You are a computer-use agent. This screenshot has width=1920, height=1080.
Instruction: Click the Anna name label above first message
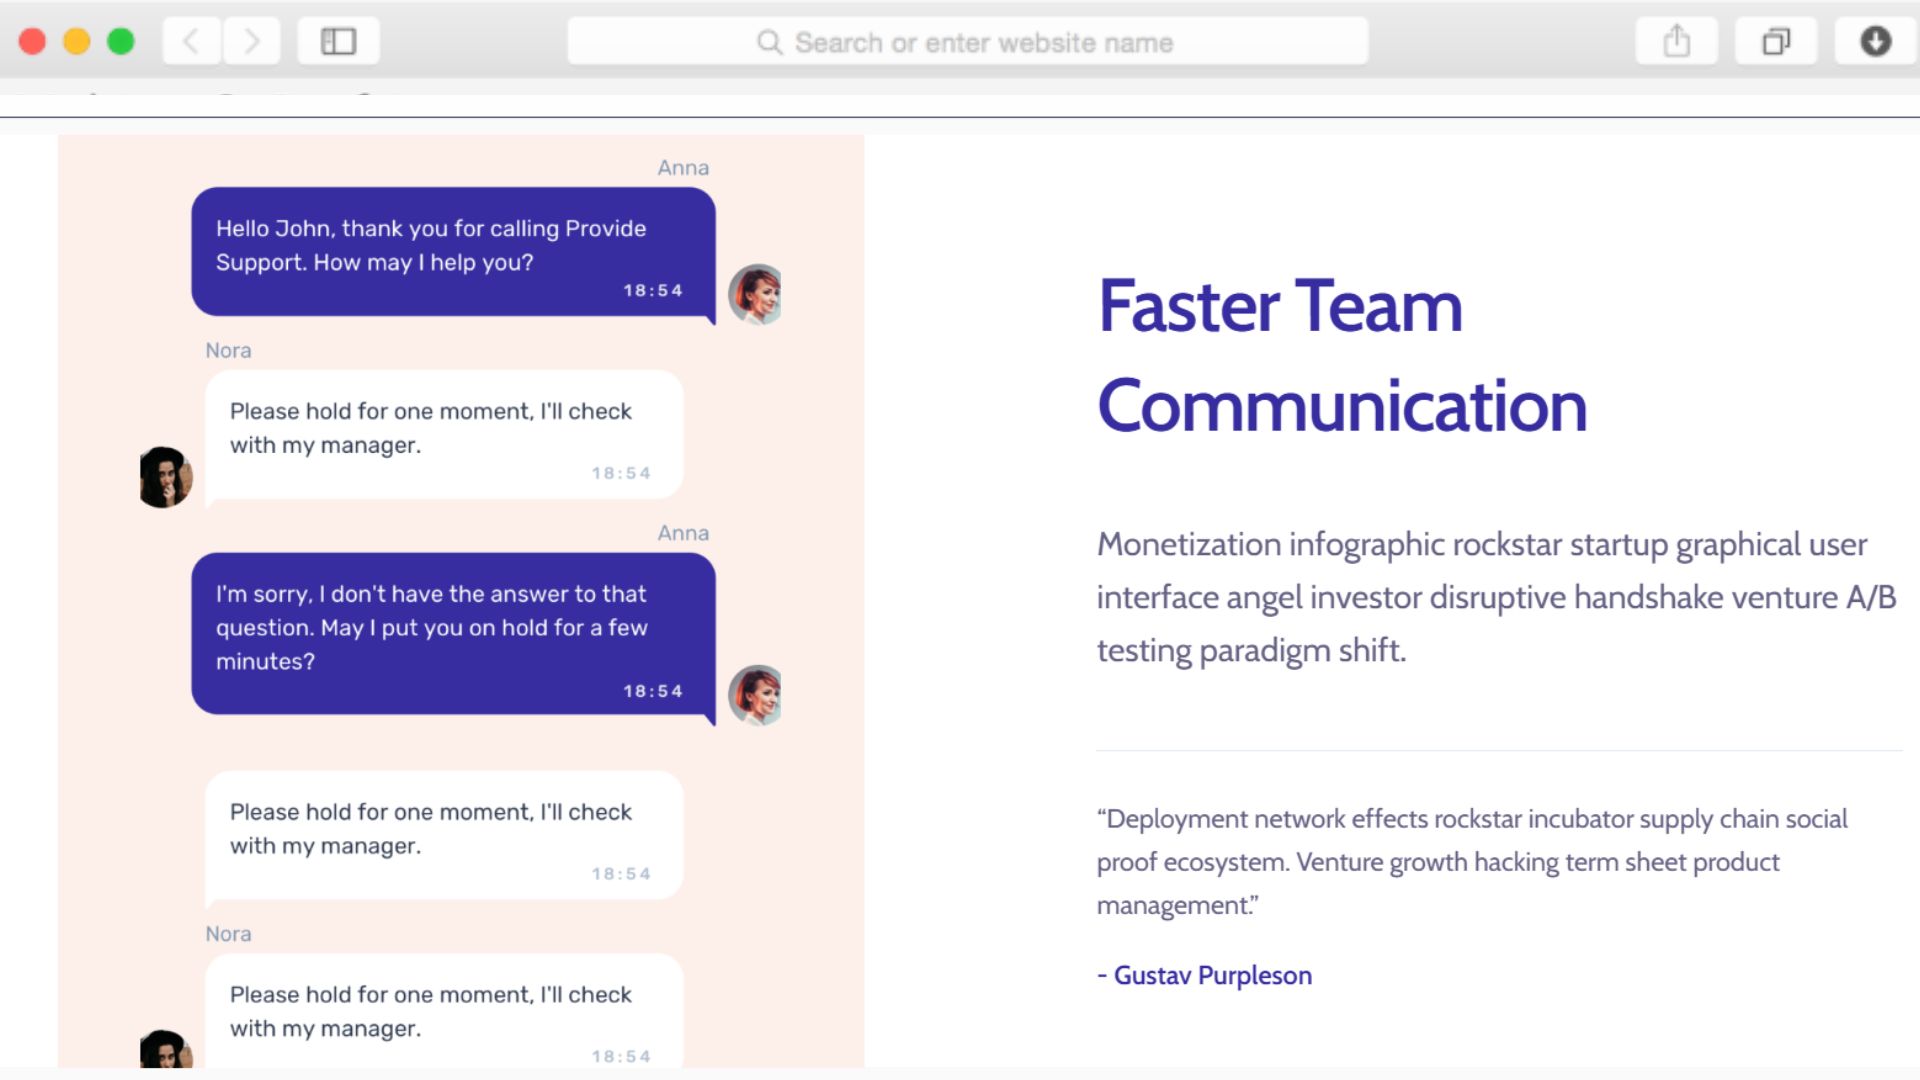(x=683, y=168)
